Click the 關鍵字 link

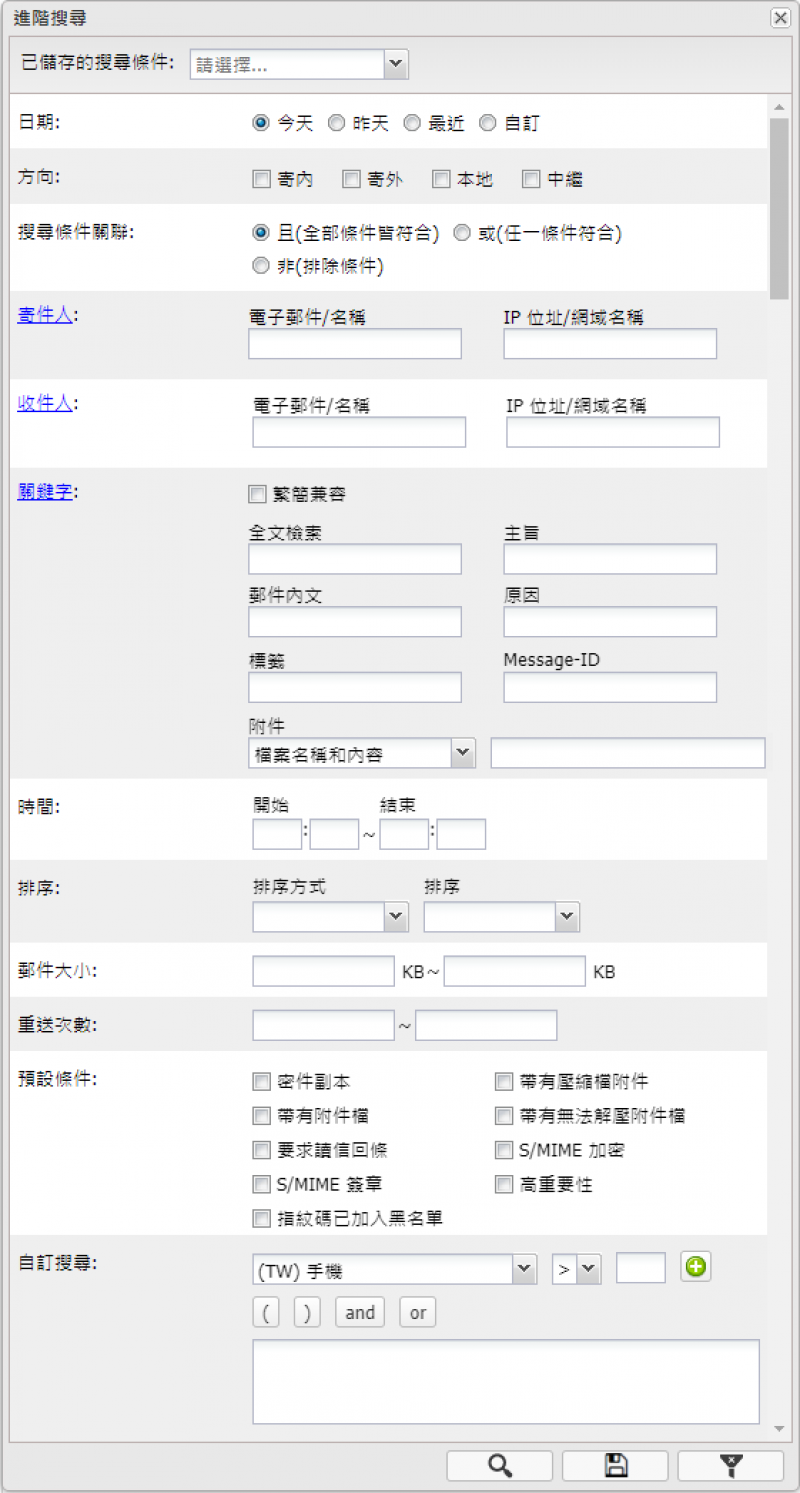pyautogui.click(x=45, y=492)
